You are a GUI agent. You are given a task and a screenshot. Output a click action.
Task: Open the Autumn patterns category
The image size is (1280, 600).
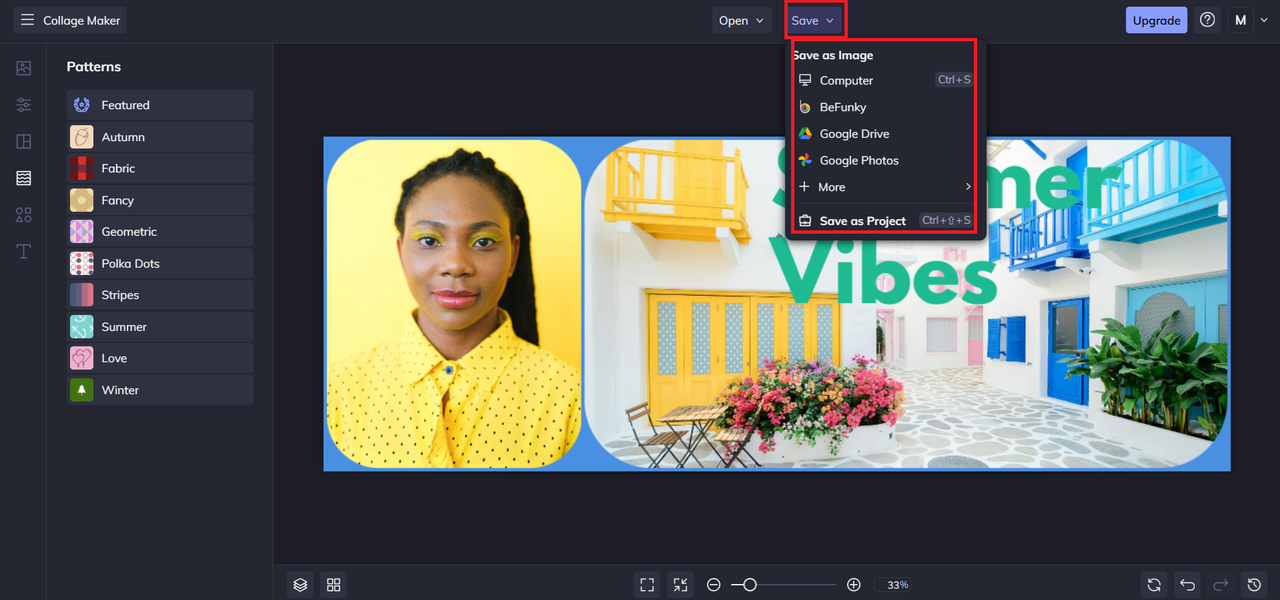[160, 137]
